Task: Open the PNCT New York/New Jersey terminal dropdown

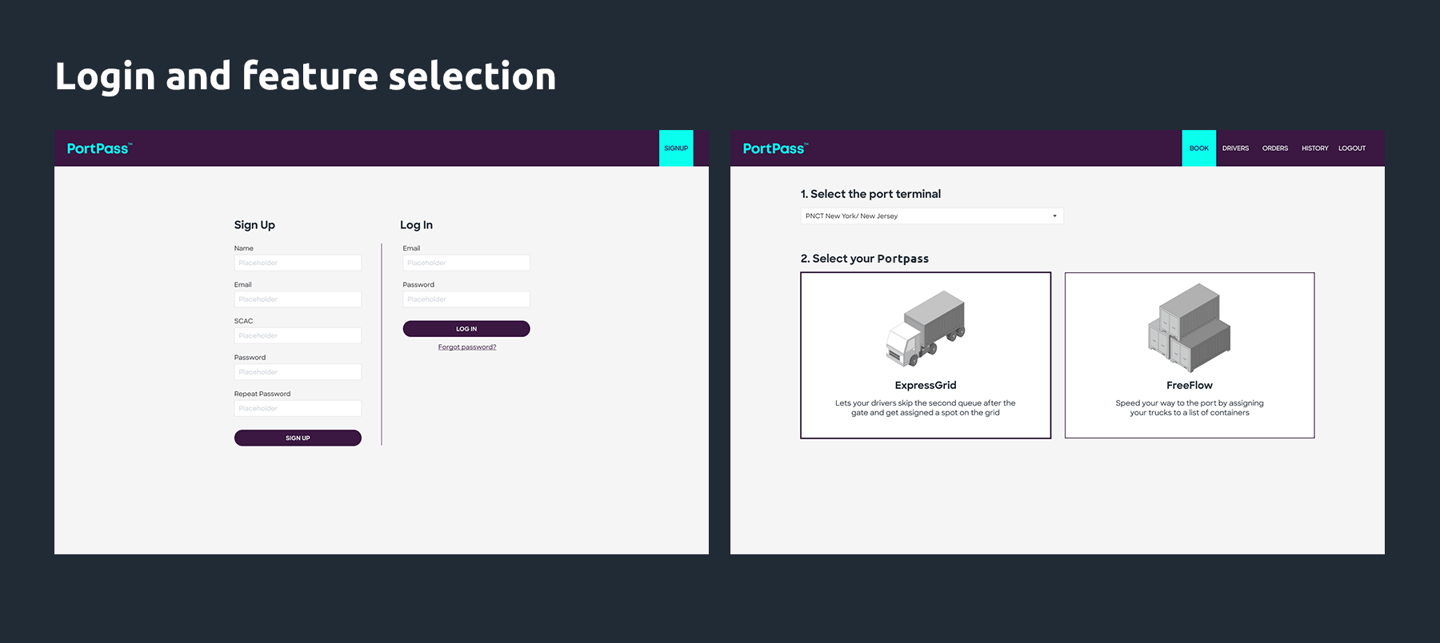Action: [932, 216]
